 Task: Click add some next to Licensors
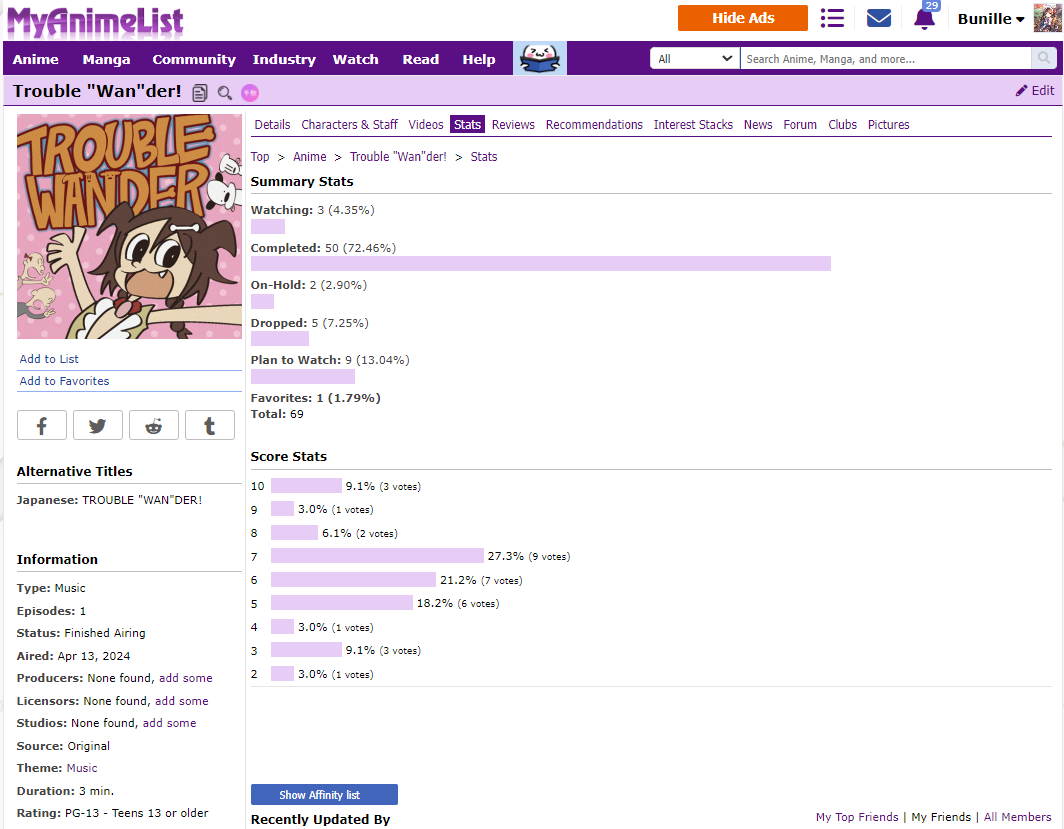click(181, 701)
